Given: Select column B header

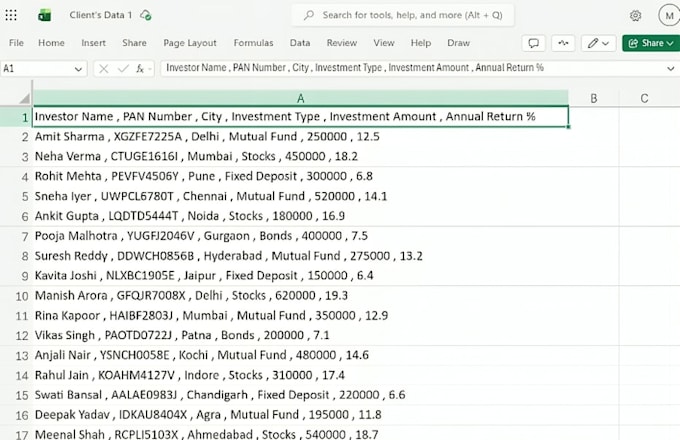Looking at the screenshot, I should [594, 98].
